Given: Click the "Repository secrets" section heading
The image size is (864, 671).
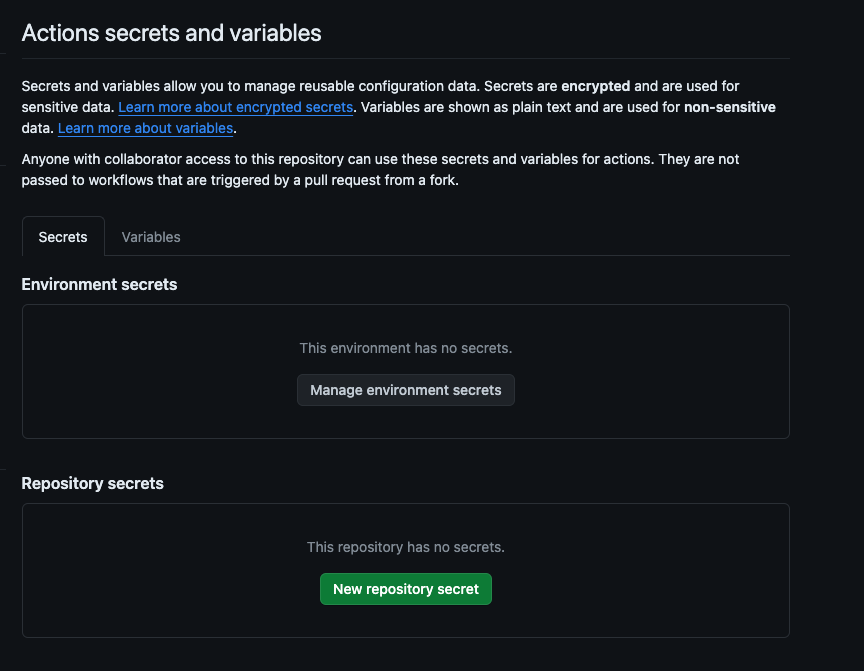Looking at the screenshot, I should (x=92, y=483).
